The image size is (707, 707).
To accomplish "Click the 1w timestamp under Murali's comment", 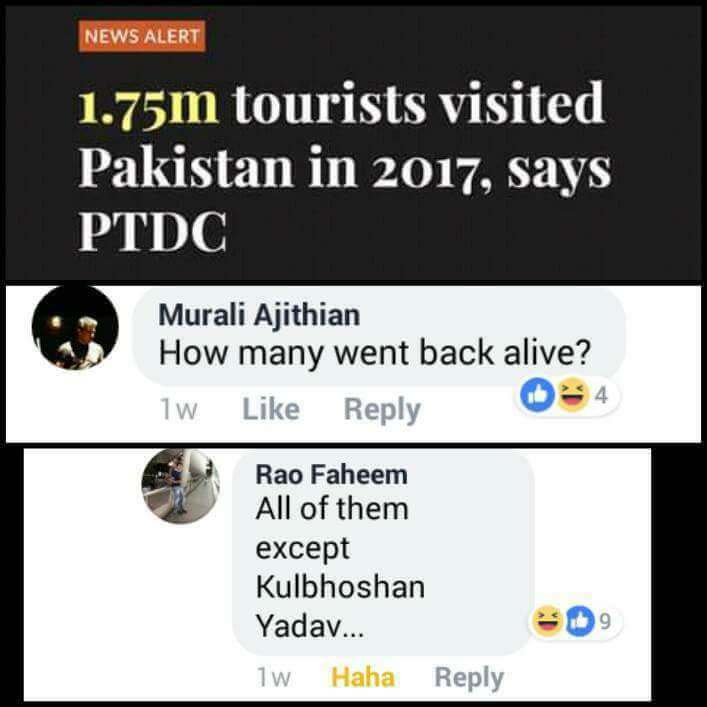I will point(179,410).
